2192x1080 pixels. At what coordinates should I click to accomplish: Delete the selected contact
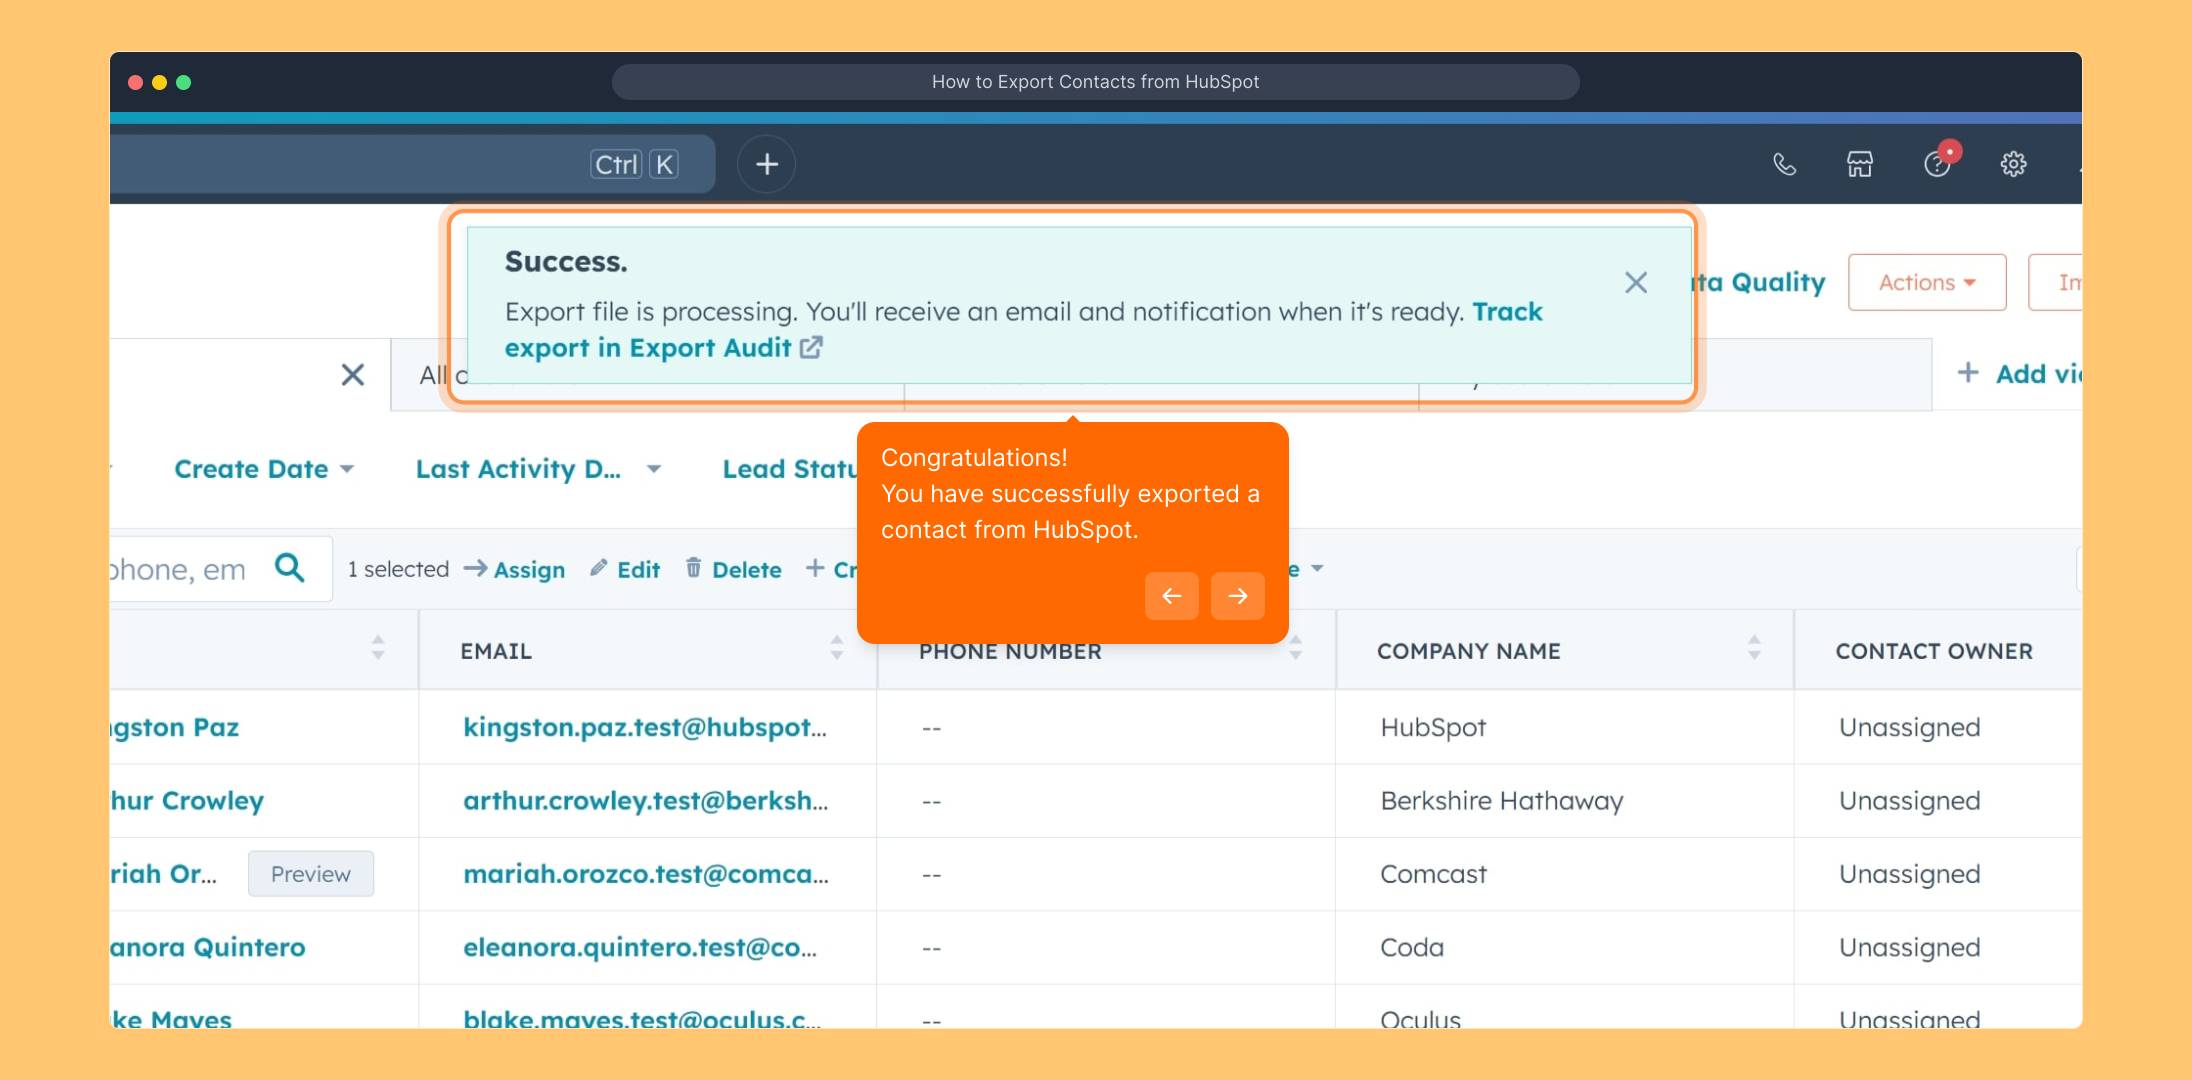tap(734, 570)
